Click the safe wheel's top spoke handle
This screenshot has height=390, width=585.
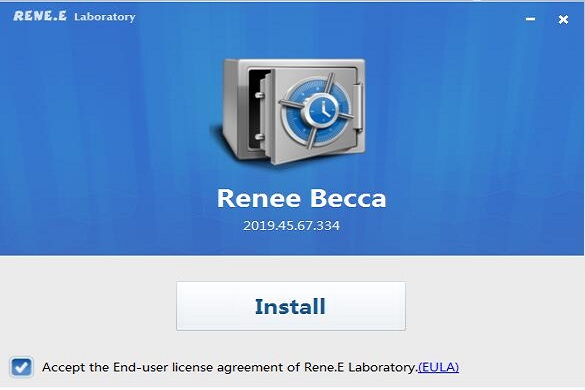point(328,84)
